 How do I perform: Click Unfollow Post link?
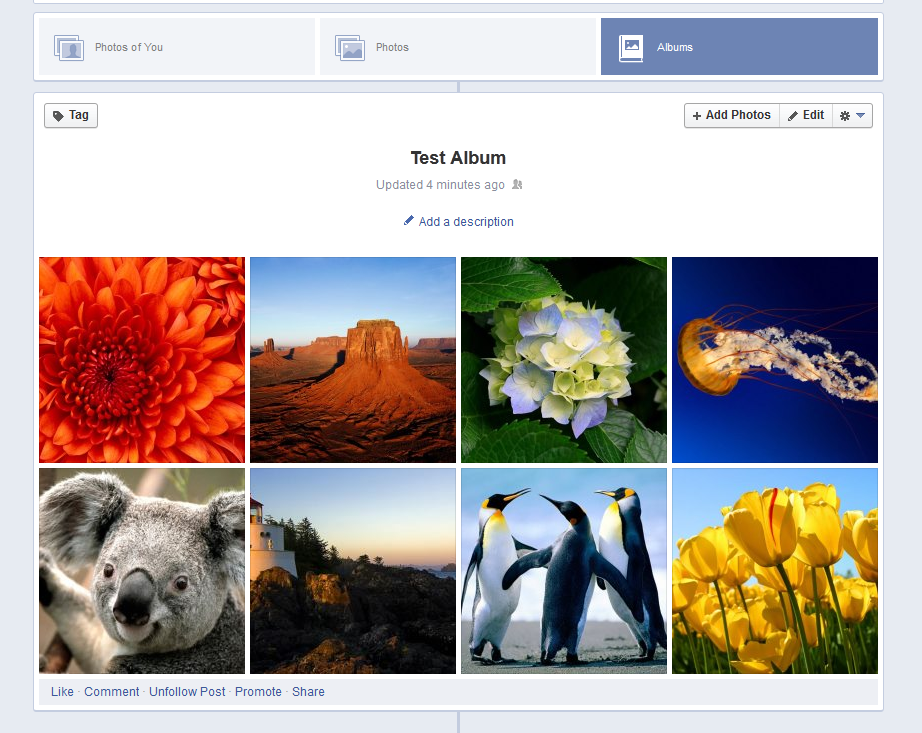pos(187,692)
